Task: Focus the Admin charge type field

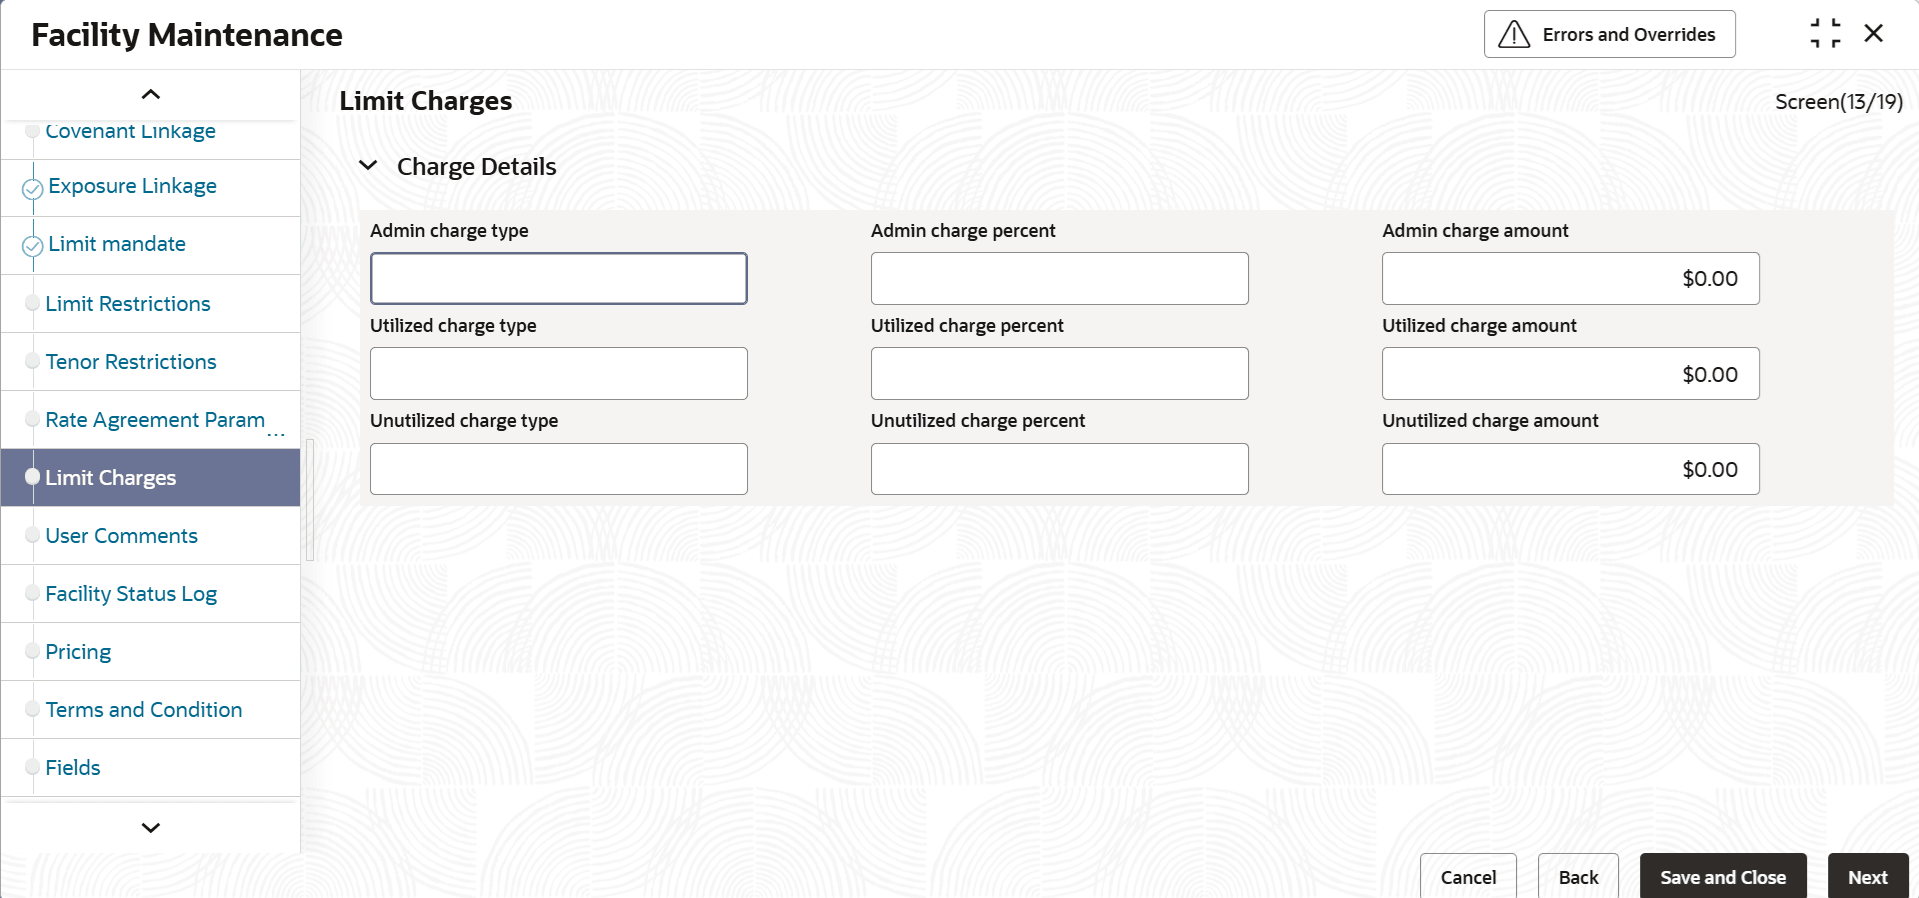Action: 558,279
